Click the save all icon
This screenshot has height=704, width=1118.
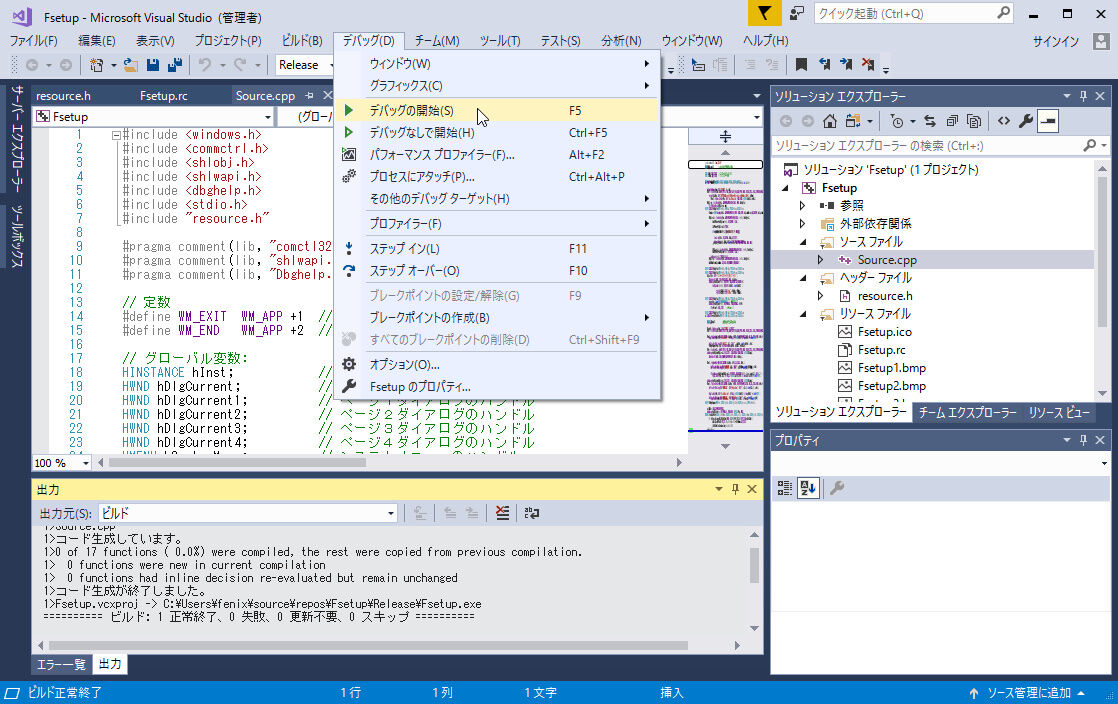(175, 65)
